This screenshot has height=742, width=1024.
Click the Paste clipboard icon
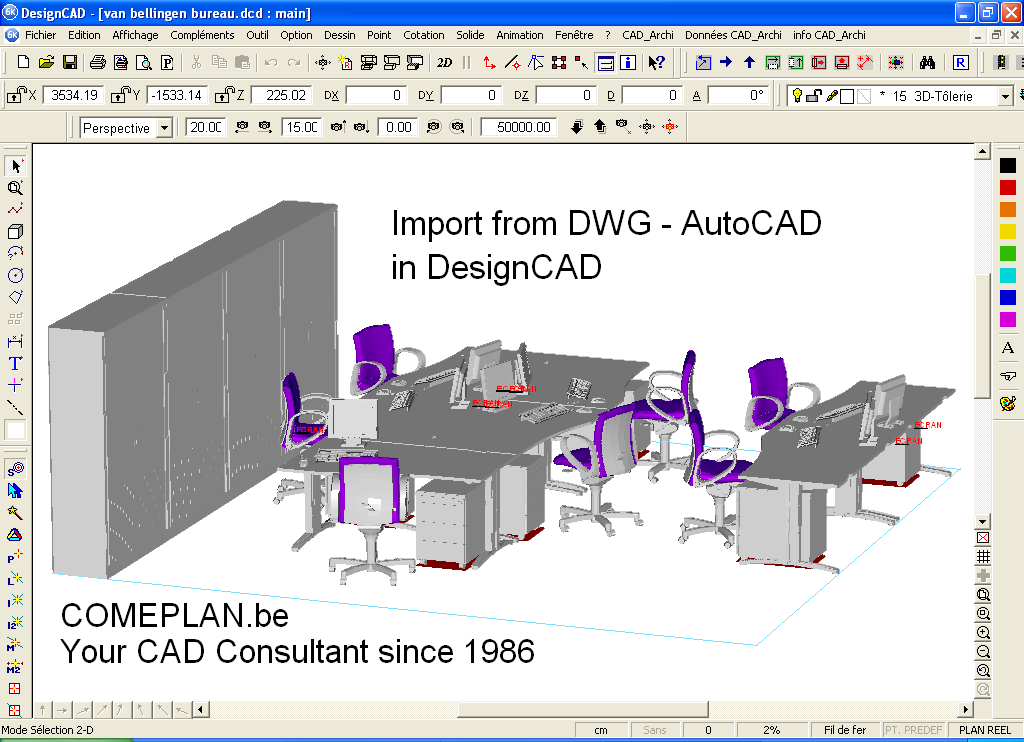coord(242,62)
